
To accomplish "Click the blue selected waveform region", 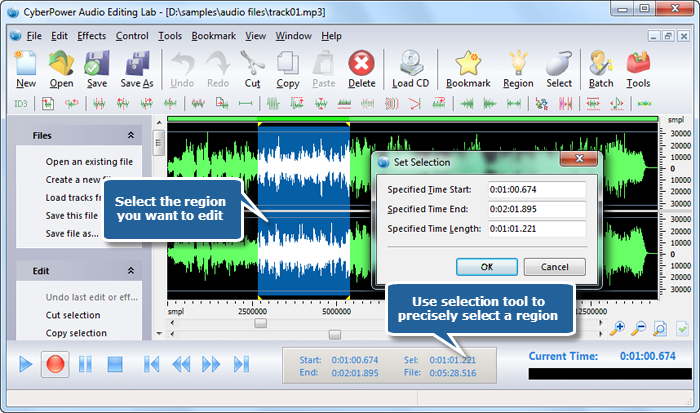I will pos(304,211).
